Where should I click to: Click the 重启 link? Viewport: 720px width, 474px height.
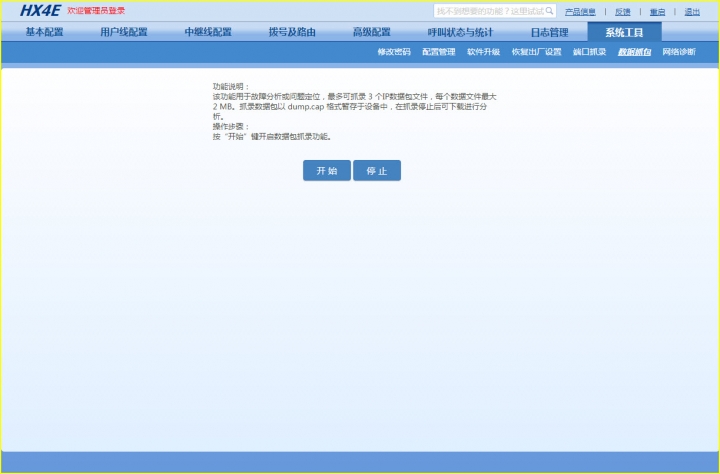point(657,12)
